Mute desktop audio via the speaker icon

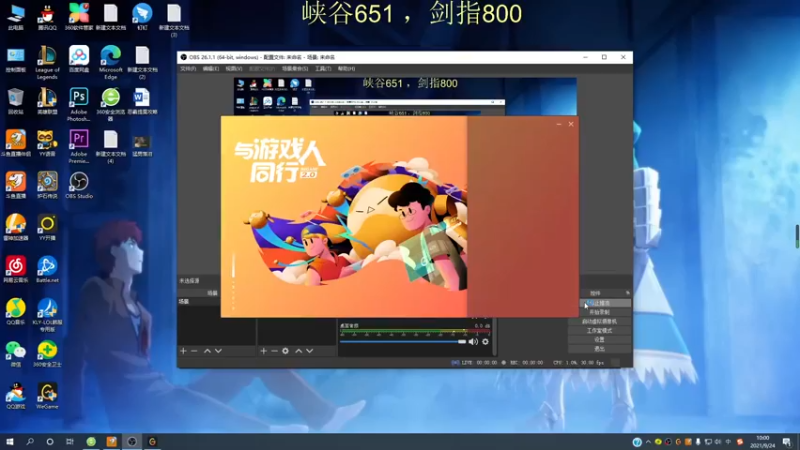click(x=473, y=342)
